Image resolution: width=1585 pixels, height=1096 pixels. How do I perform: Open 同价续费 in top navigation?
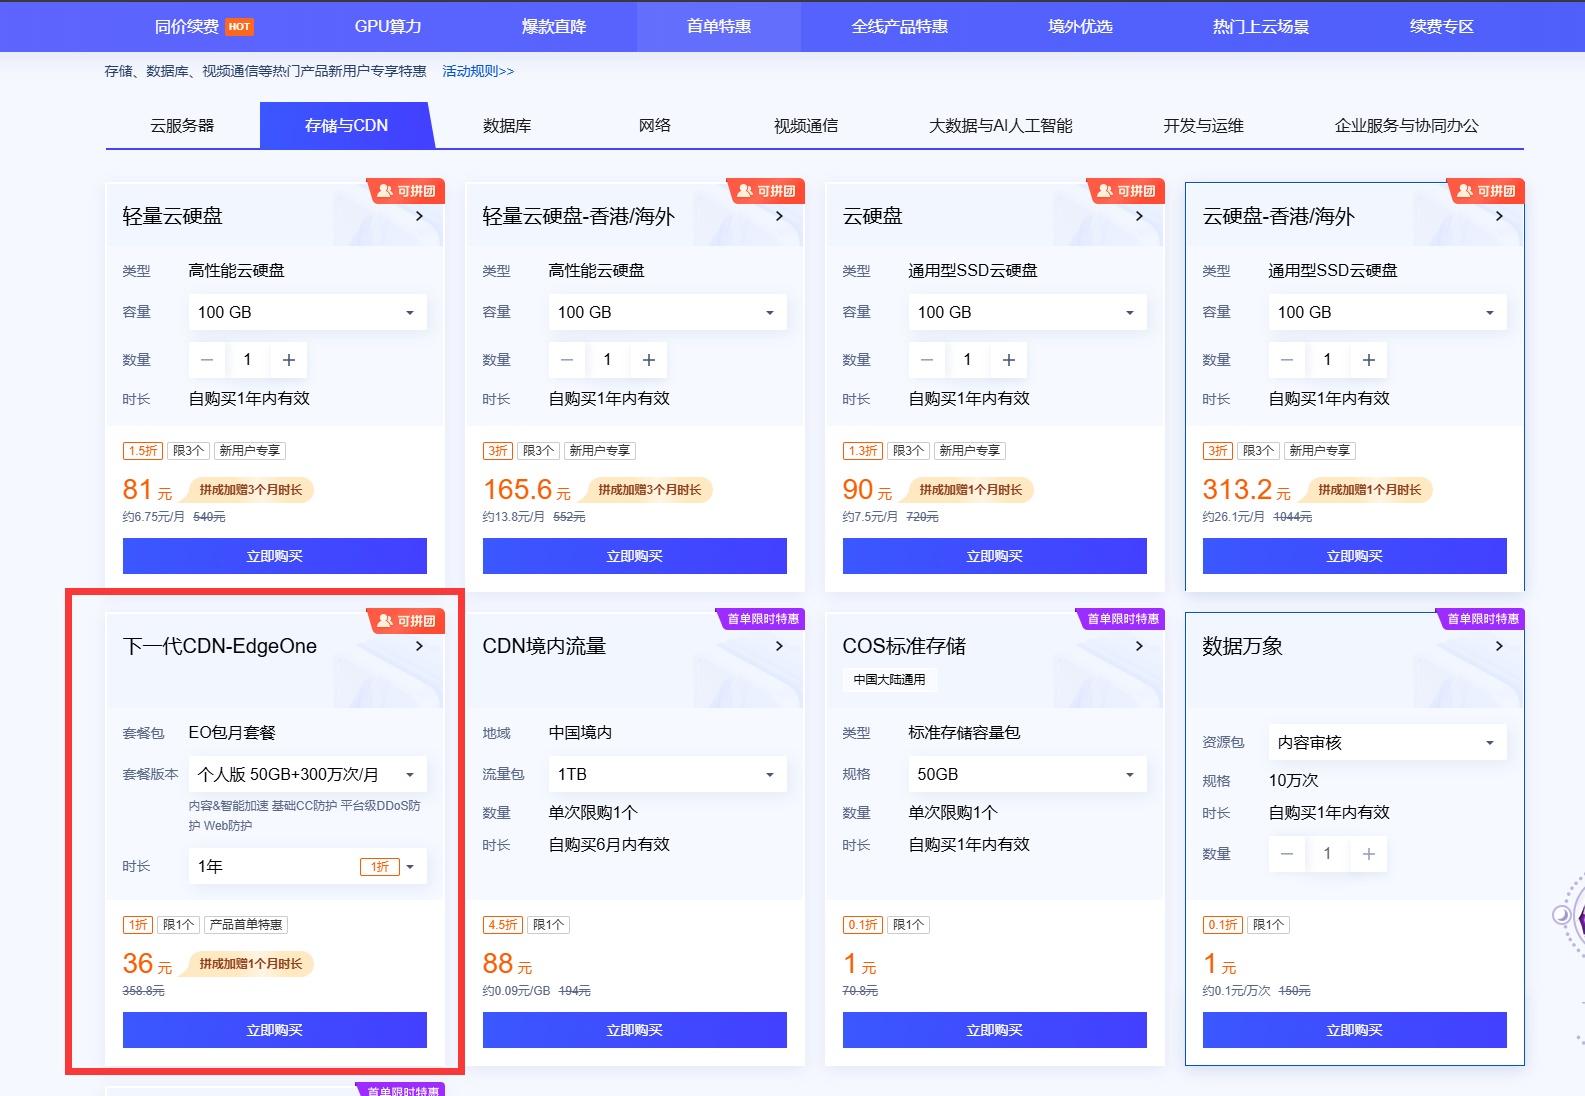203,26
